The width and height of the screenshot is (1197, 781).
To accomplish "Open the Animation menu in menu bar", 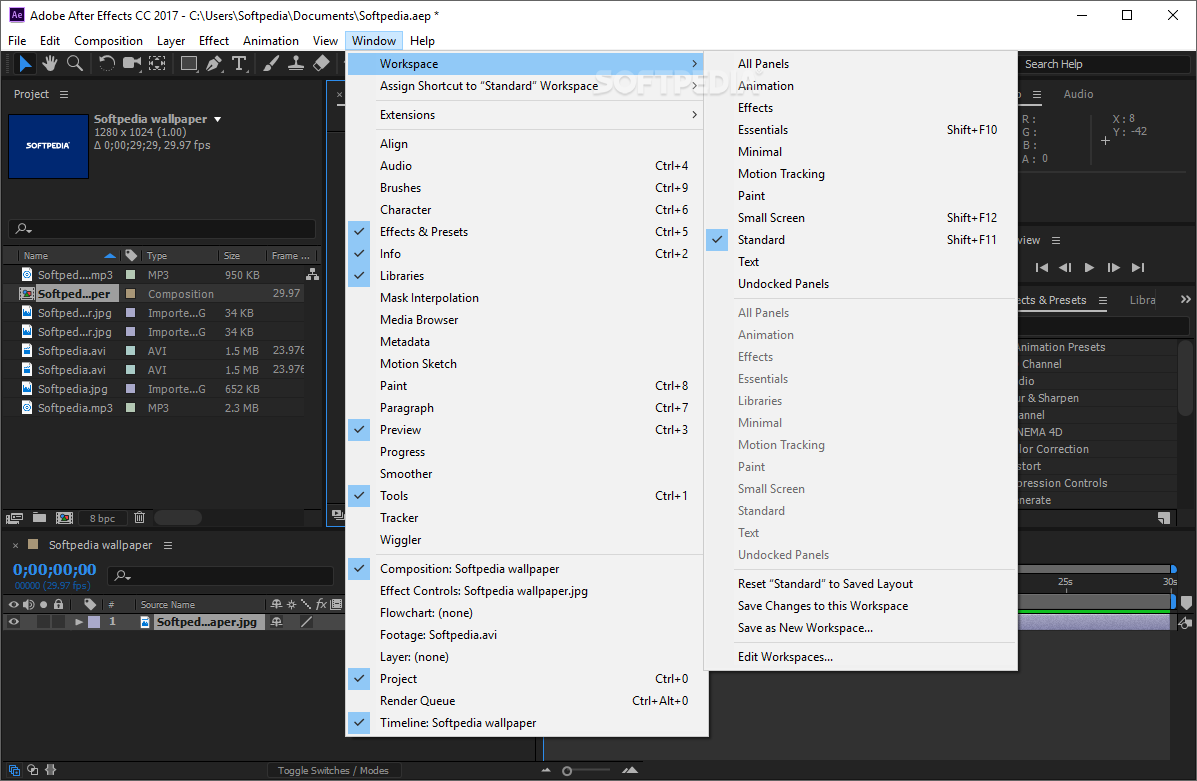I will [271, 40].
